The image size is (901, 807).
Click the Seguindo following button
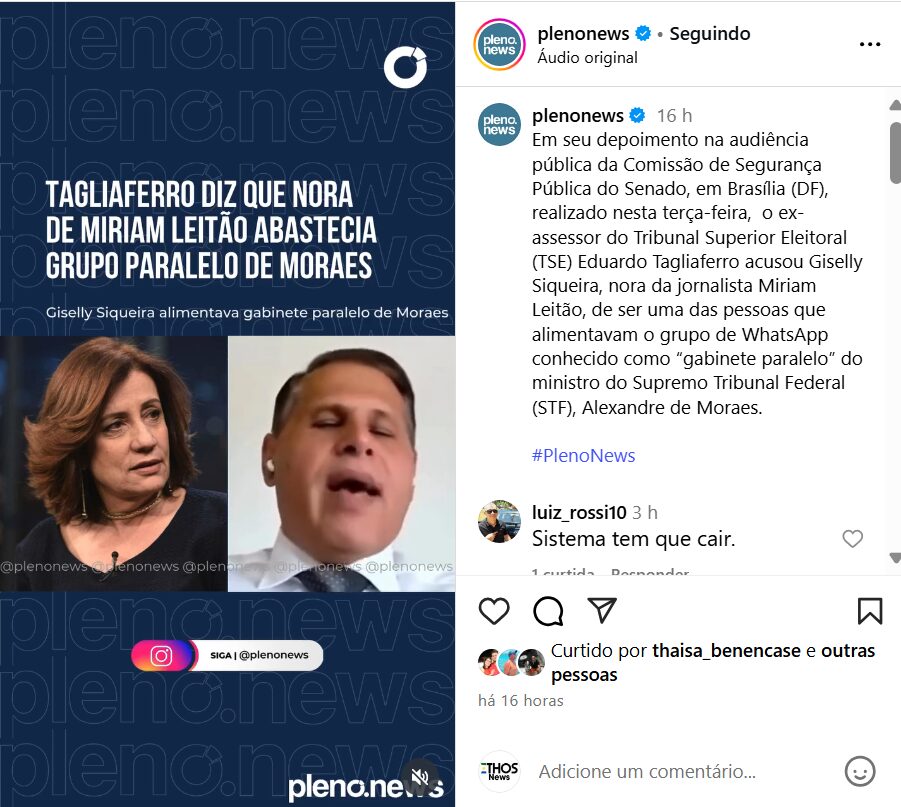click(x=710, y=33)
